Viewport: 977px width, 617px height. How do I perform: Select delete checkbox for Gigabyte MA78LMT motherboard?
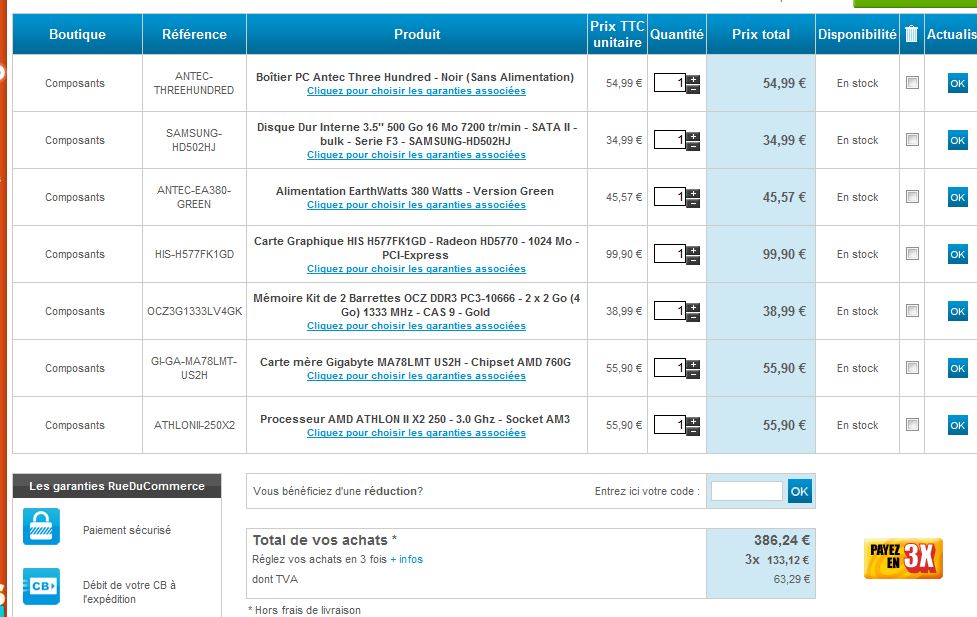(912, 368)
